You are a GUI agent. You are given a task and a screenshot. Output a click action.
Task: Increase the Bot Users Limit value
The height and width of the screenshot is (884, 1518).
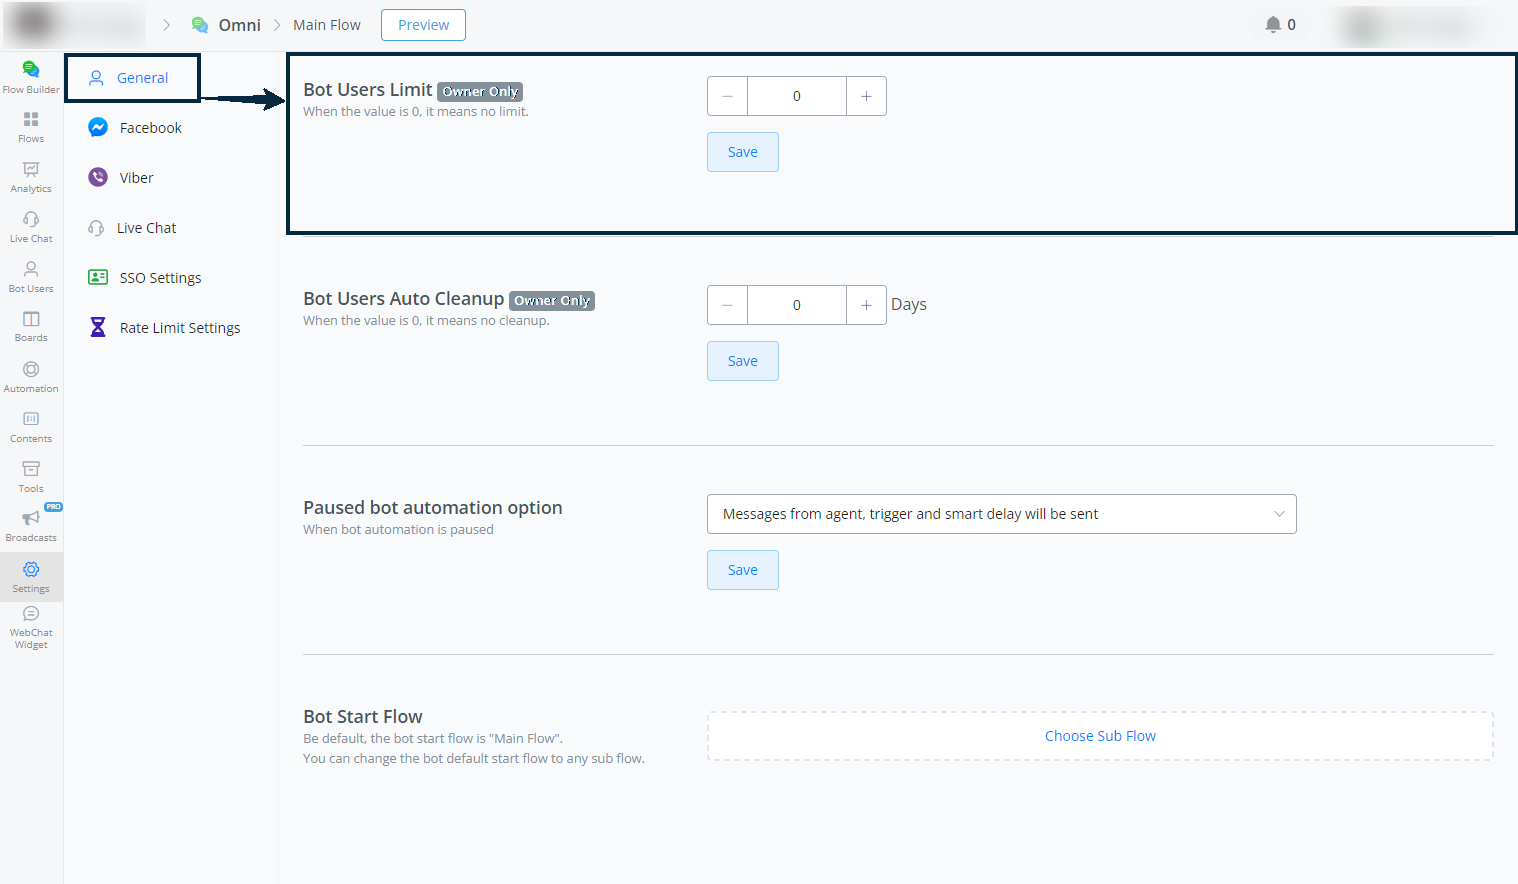866,96
